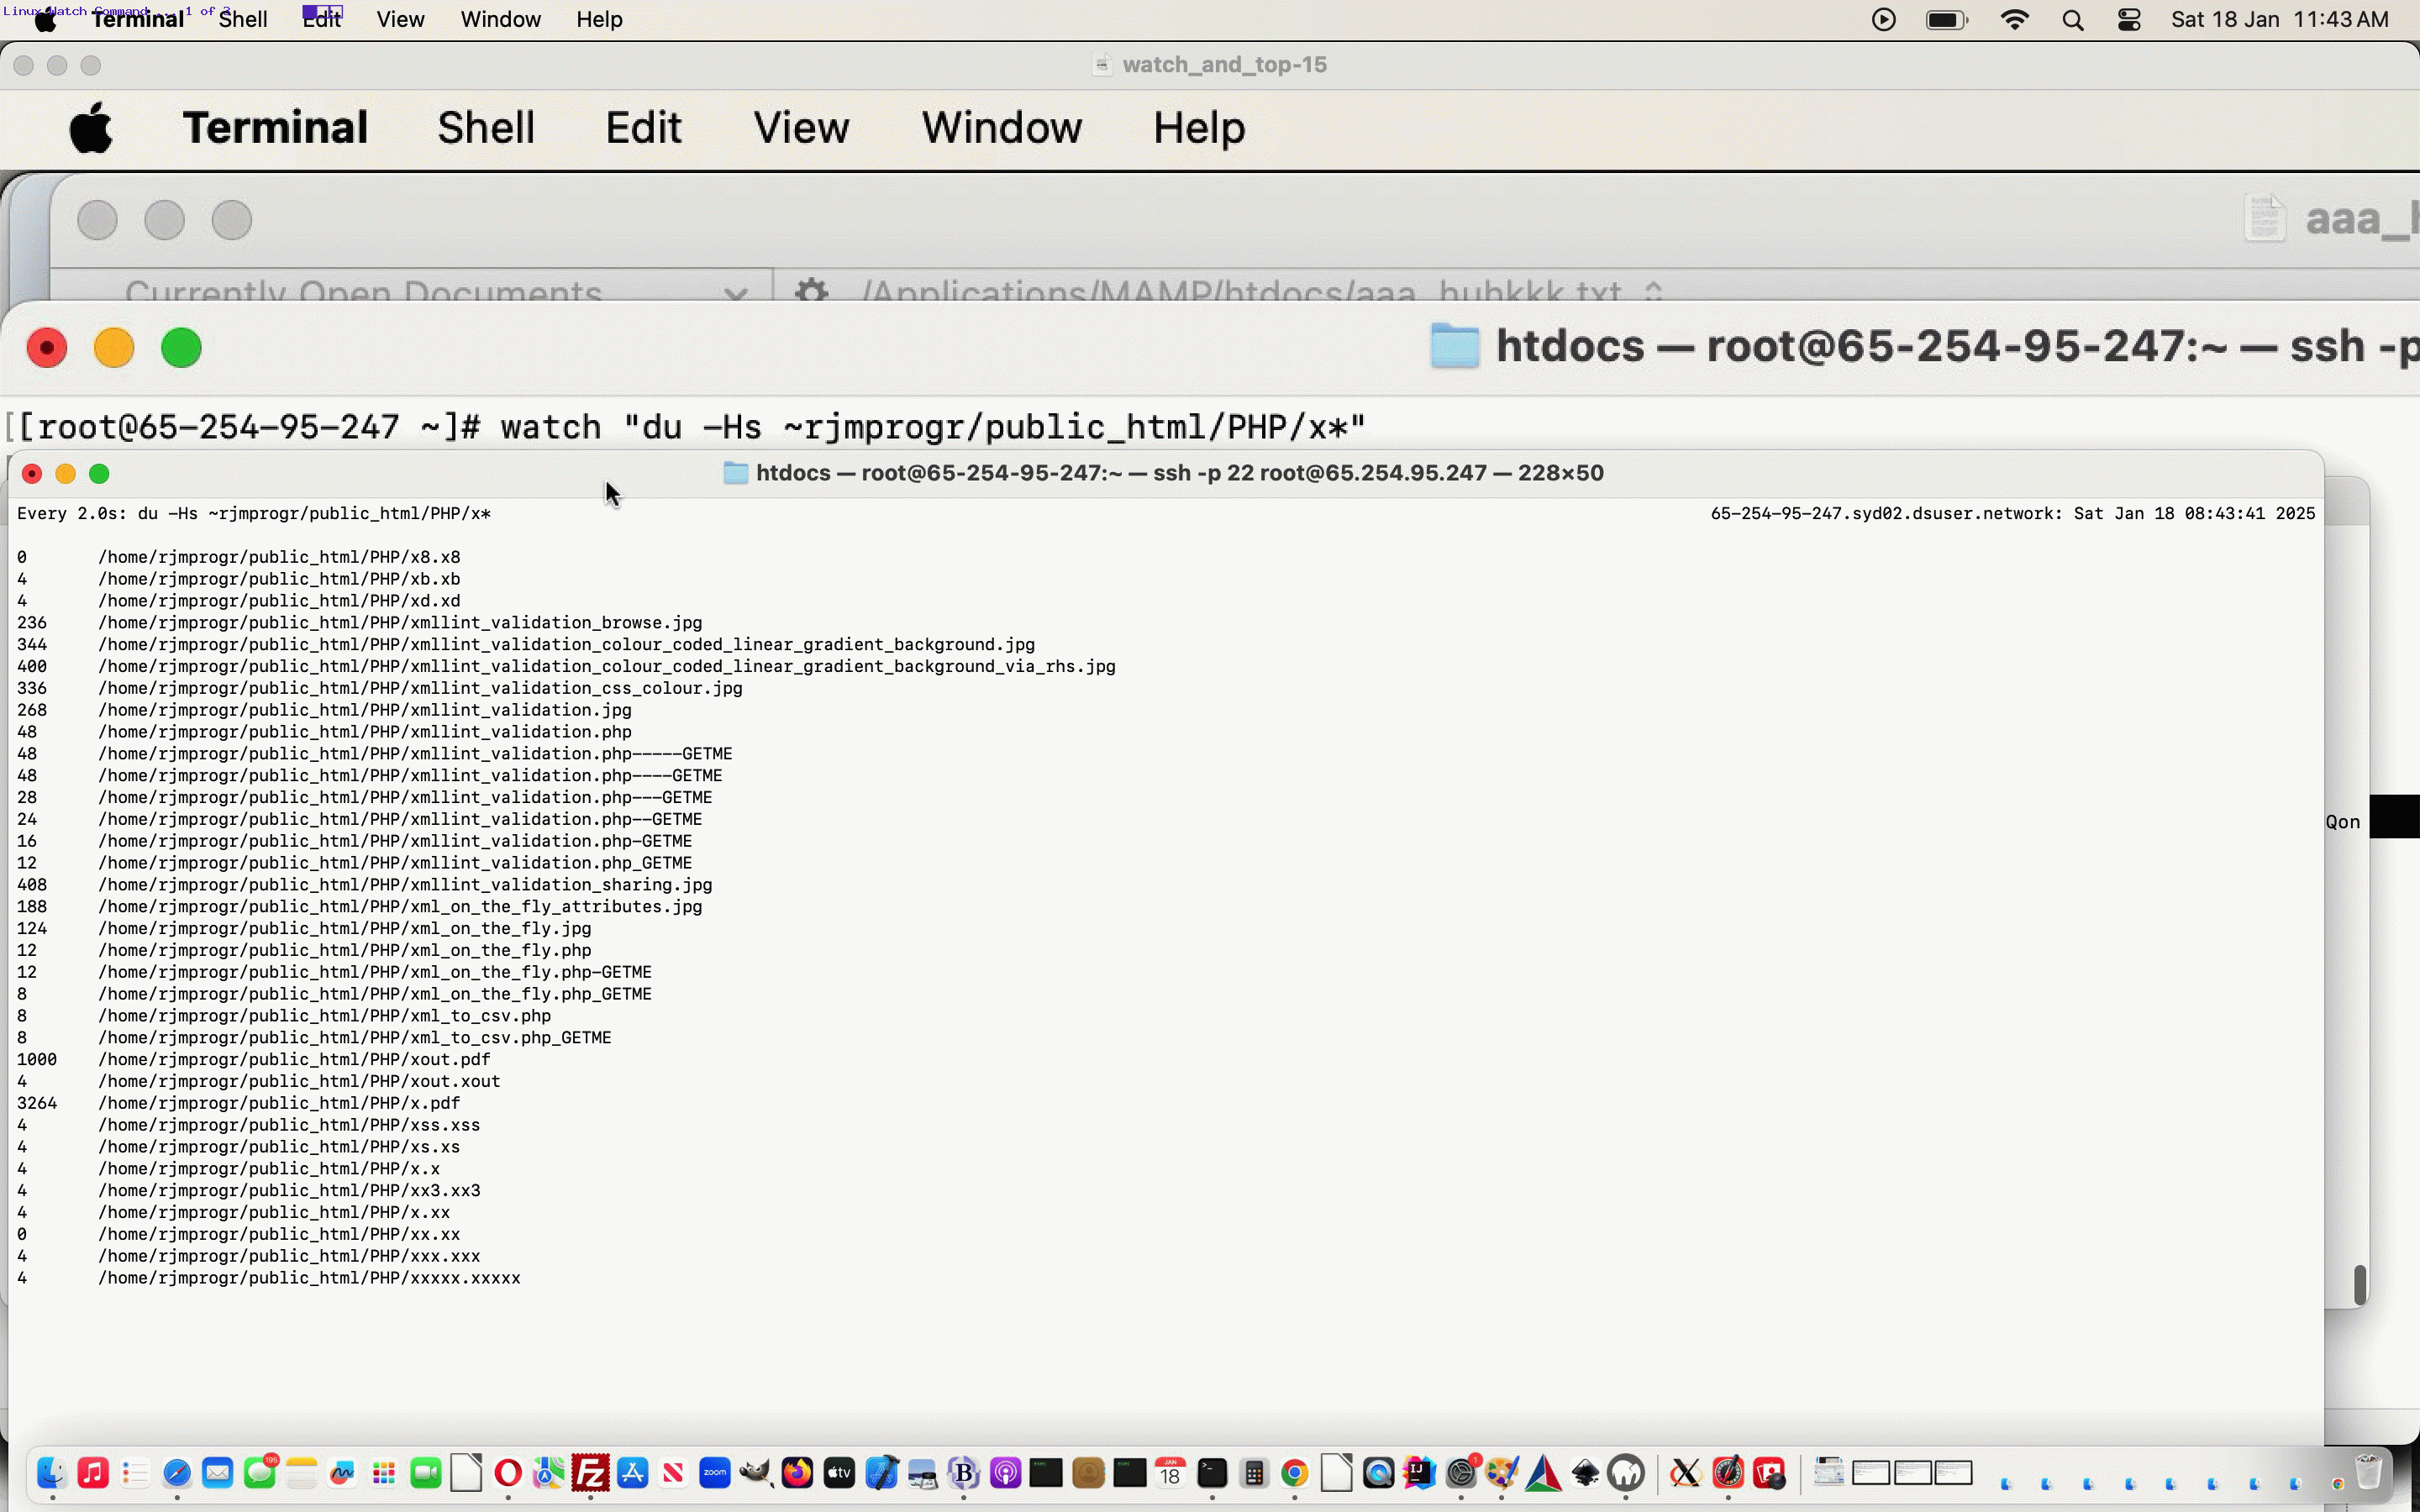
Task: Launch Paintbrush from the Dock
Action: point(1502,1473)
